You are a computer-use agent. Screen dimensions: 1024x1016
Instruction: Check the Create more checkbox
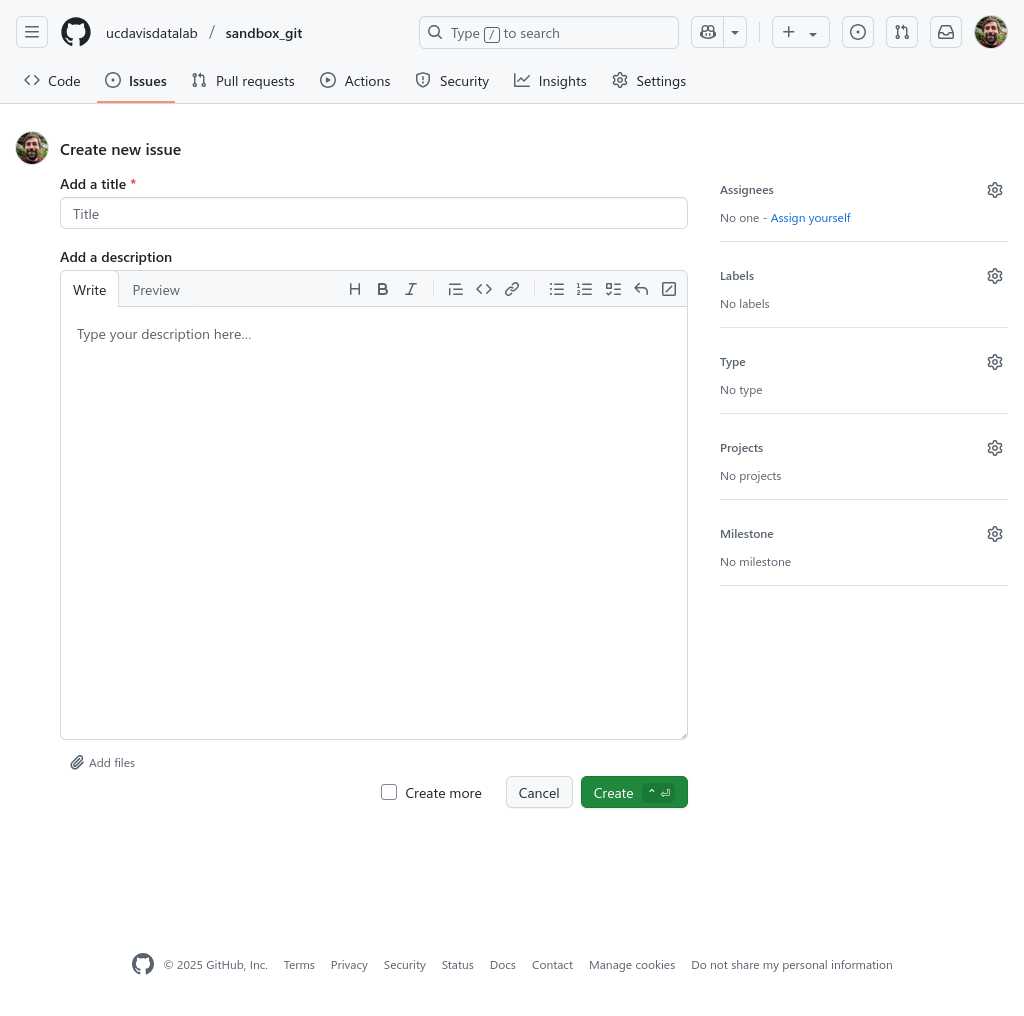click(x=389, y=792)
